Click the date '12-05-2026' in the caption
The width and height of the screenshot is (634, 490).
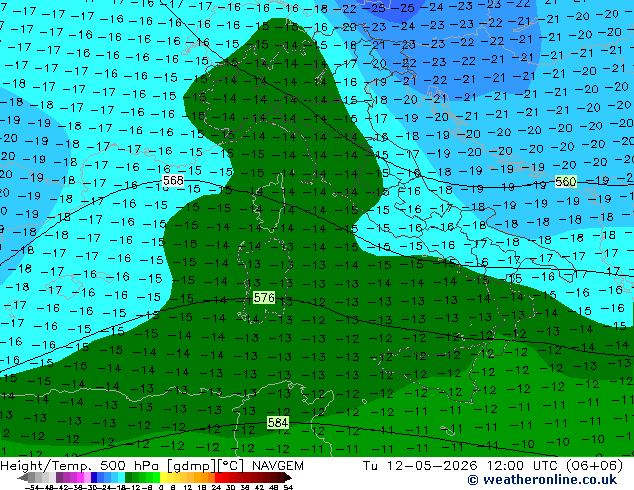pos(432,466)
